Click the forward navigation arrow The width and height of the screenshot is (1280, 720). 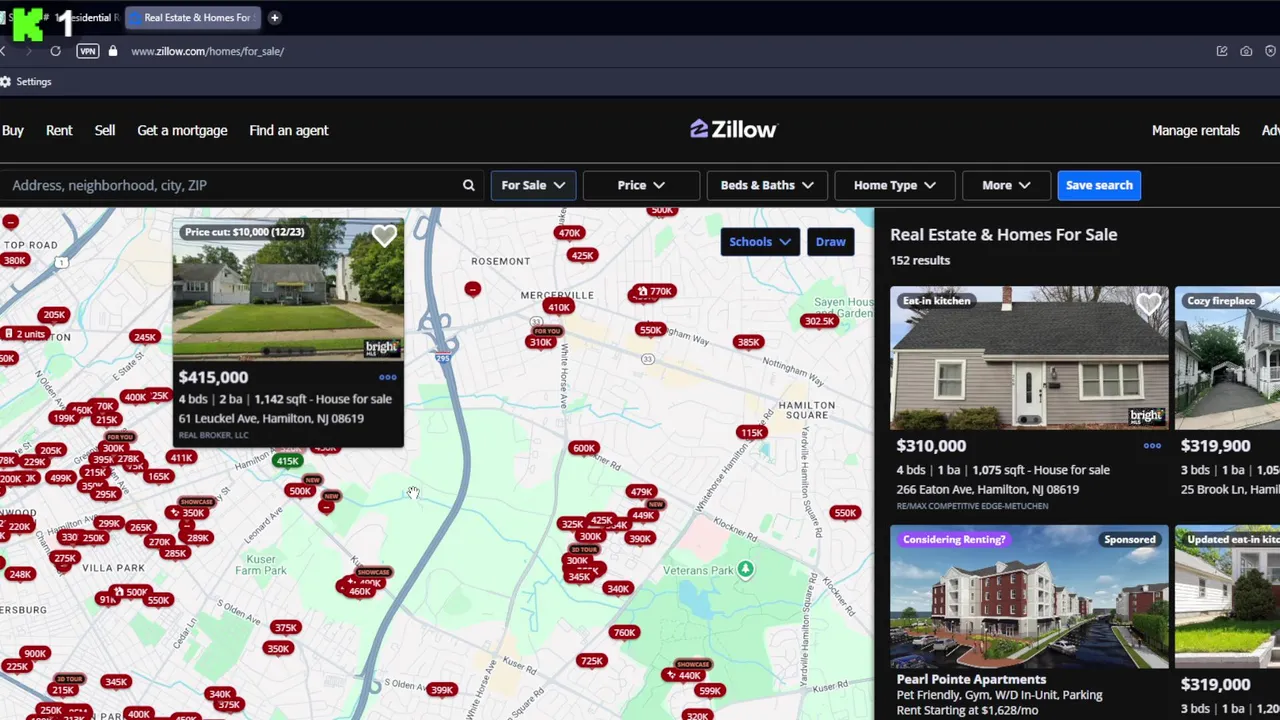tap(27, 51)
